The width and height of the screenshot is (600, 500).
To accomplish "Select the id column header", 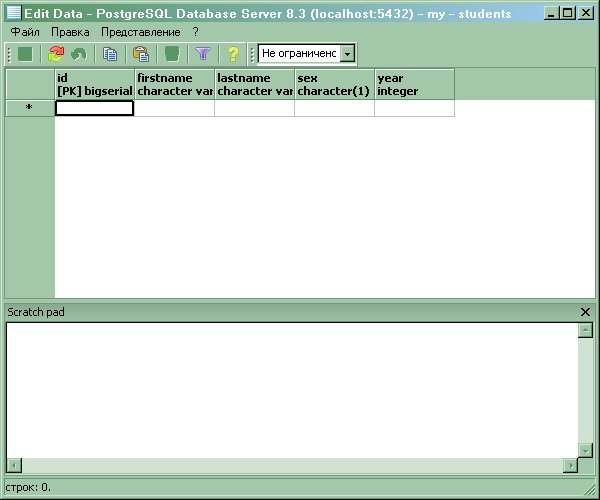I will pyautogui.click(x=95, y=85).
